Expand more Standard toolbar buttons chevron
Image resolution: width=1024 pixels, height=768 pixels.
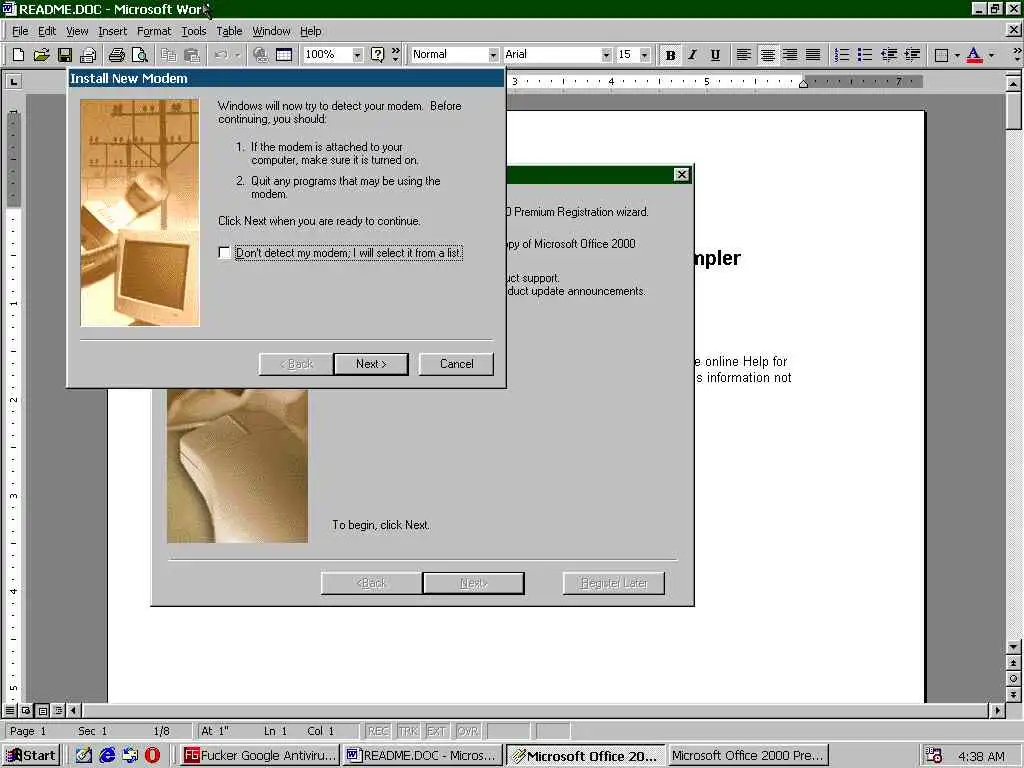395,55
